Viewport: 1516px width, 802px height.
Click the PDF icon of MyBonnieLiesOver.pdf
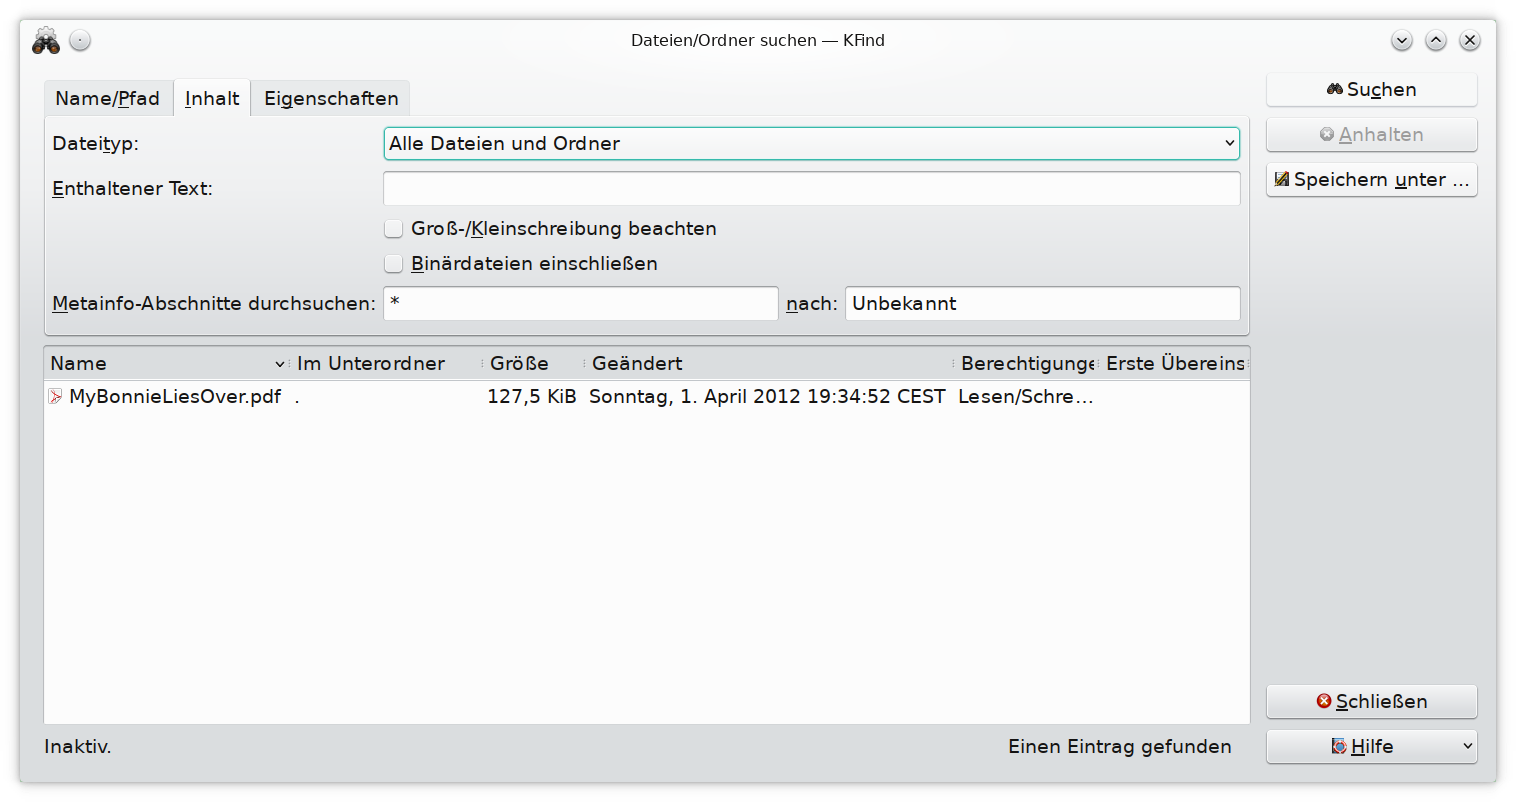[56, 397]
